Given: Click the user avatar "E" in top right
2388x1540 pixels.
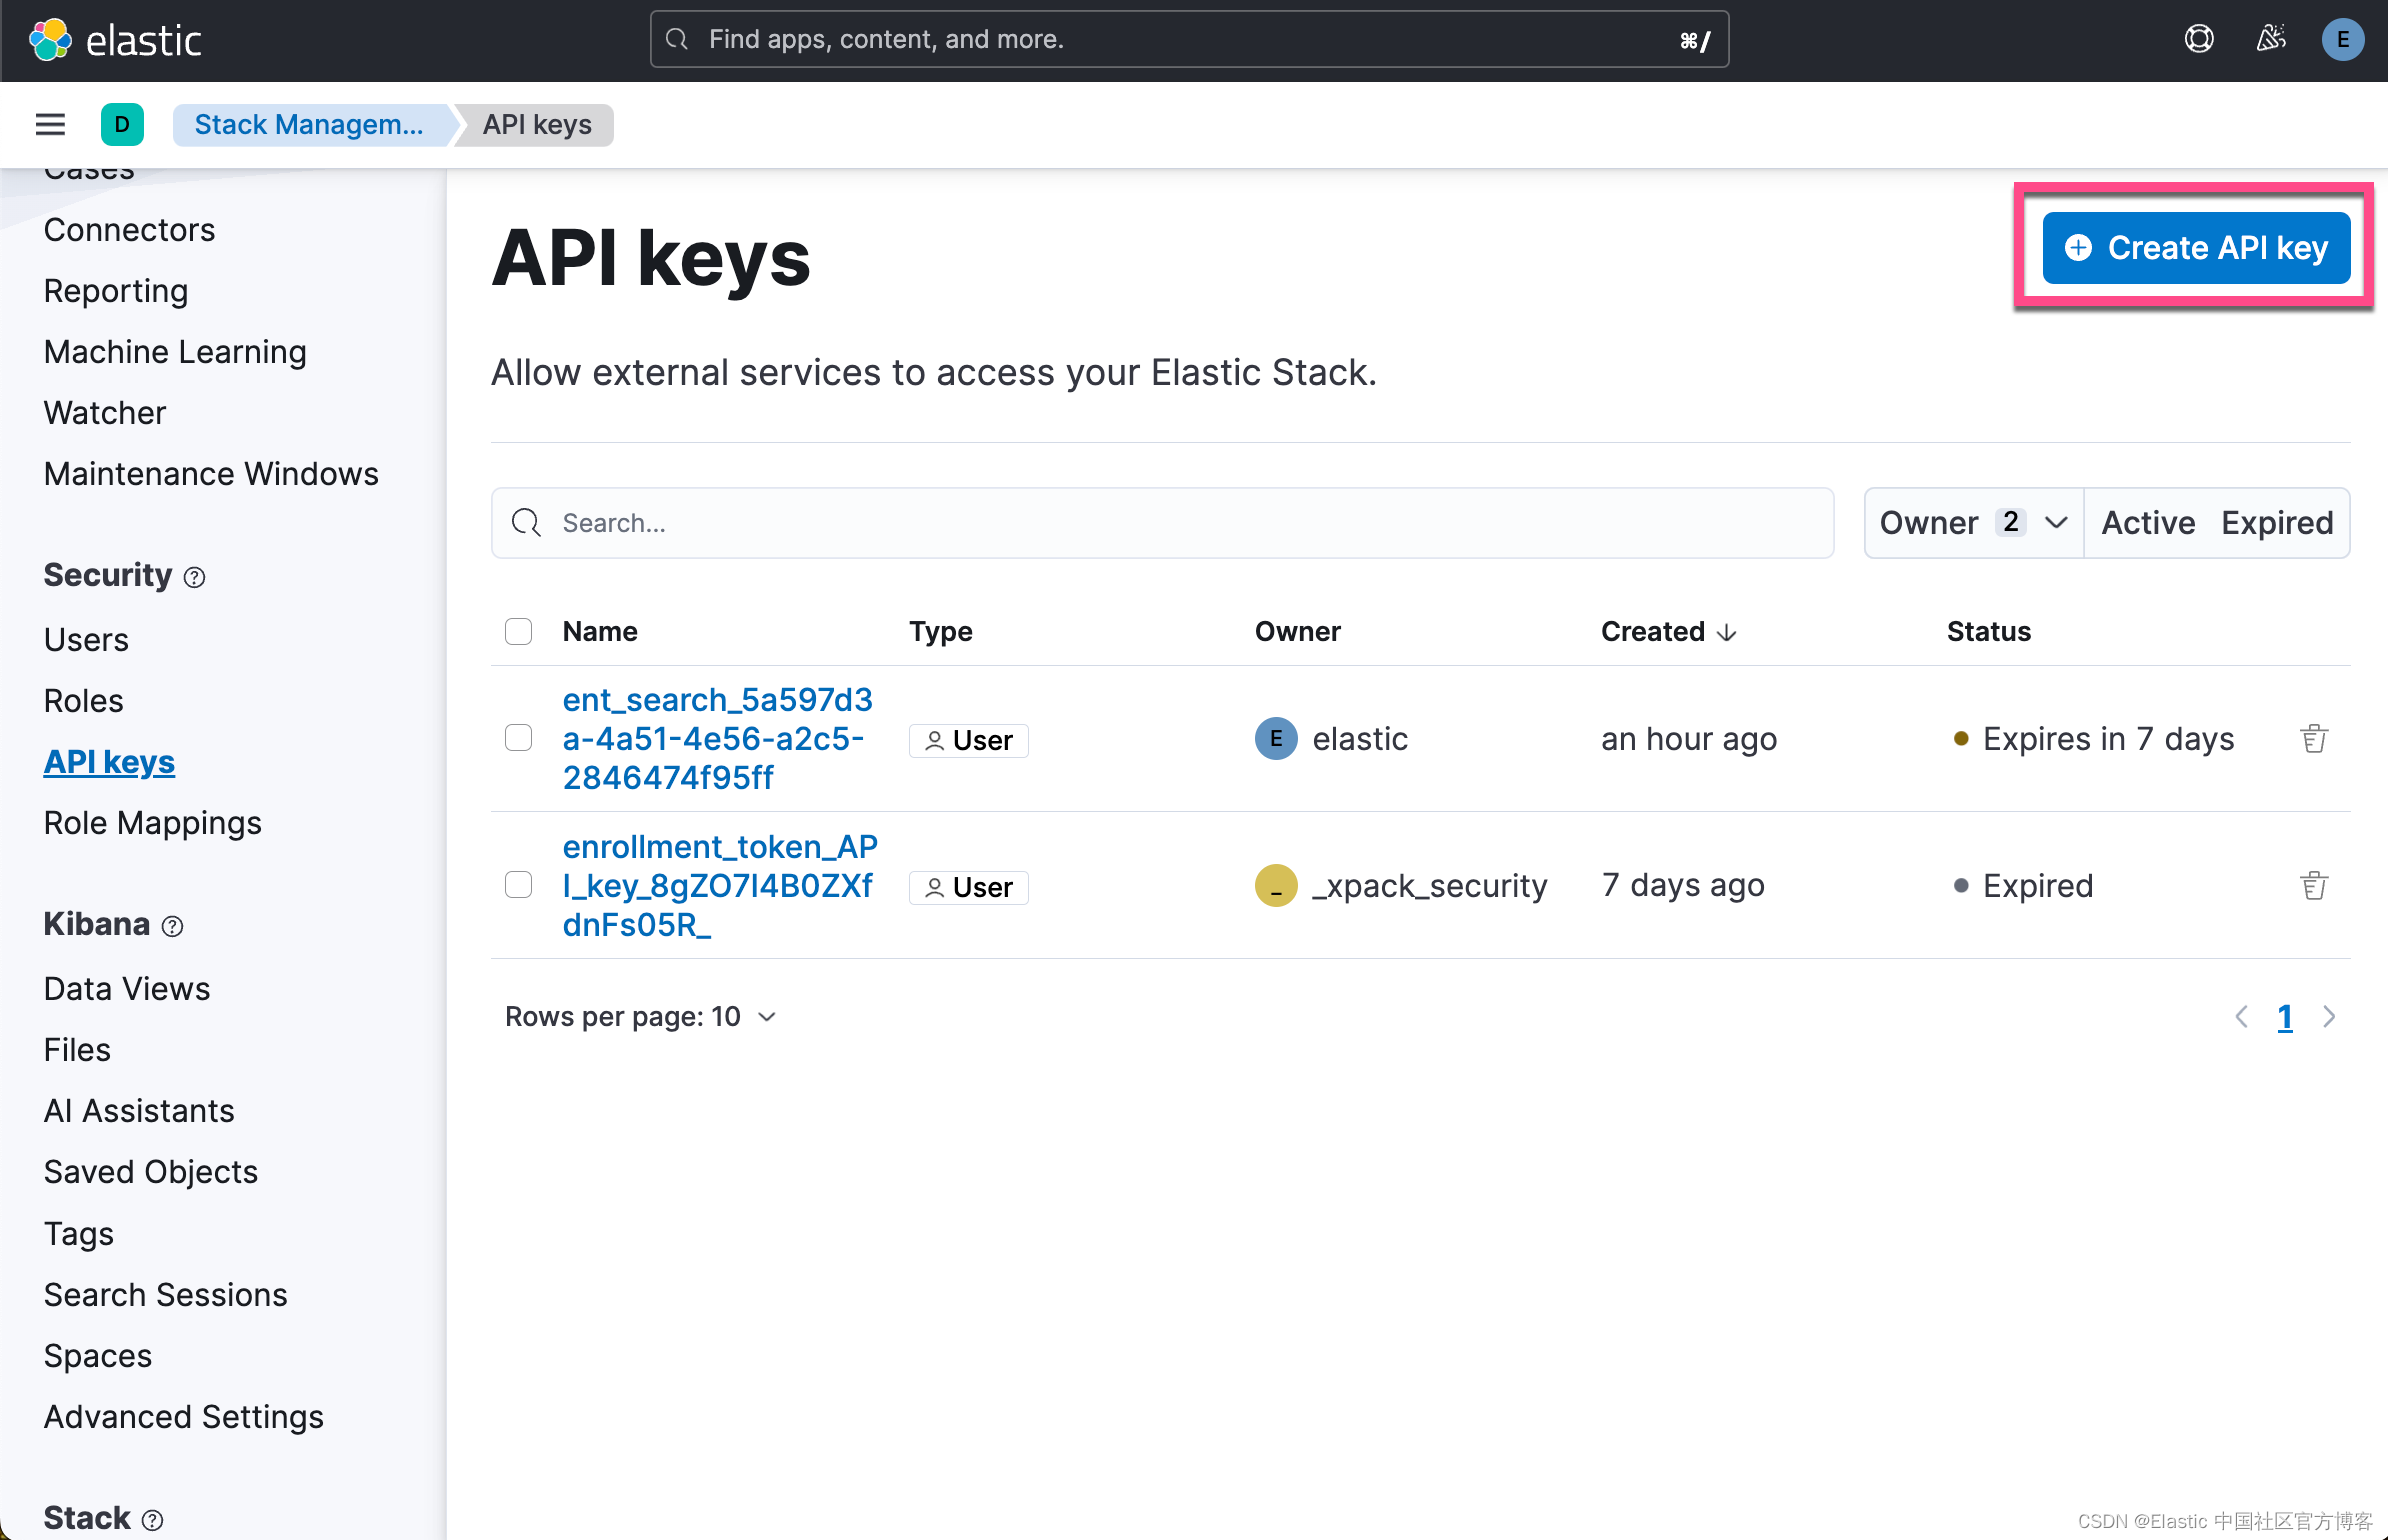Looking at the screenshot, I should [x=2343, y=39].
